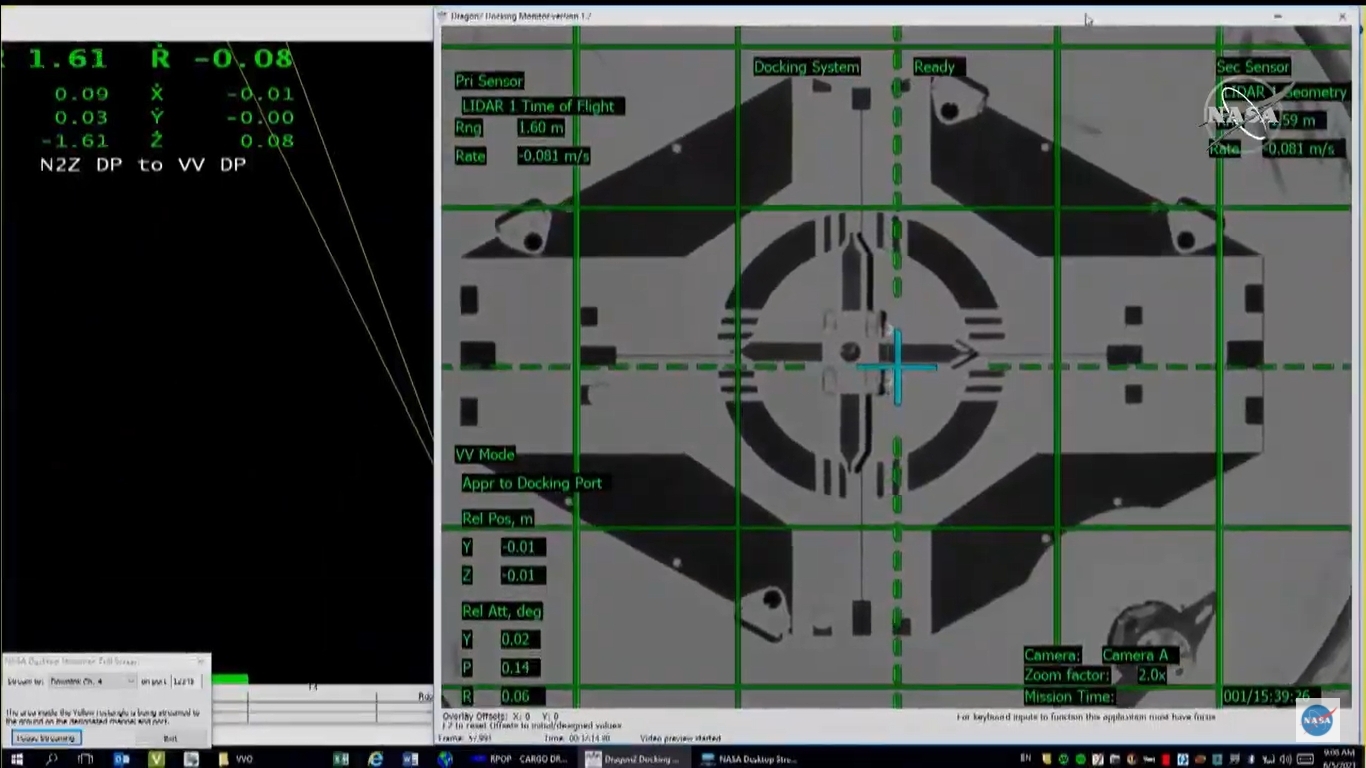This screenshot has height=768, width=1366.
Task: Open Task View from the taskbar
Action: click(x=86, y=759)
